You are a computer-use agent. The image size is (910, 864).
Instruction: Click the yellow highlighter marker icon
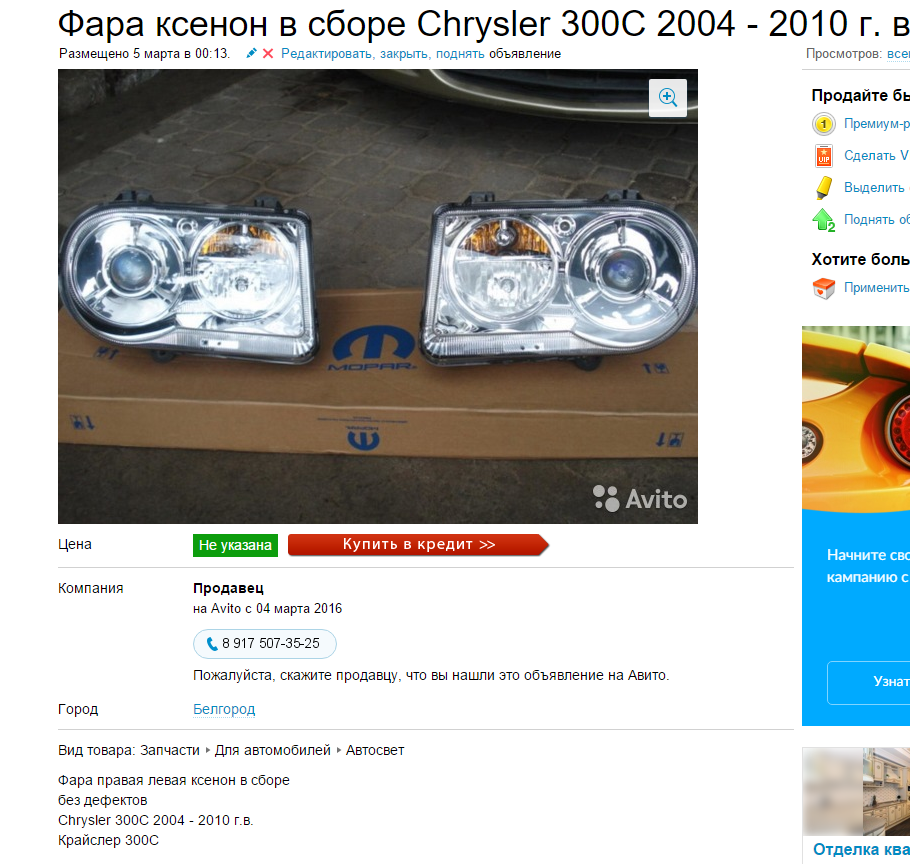coord(824,187)
